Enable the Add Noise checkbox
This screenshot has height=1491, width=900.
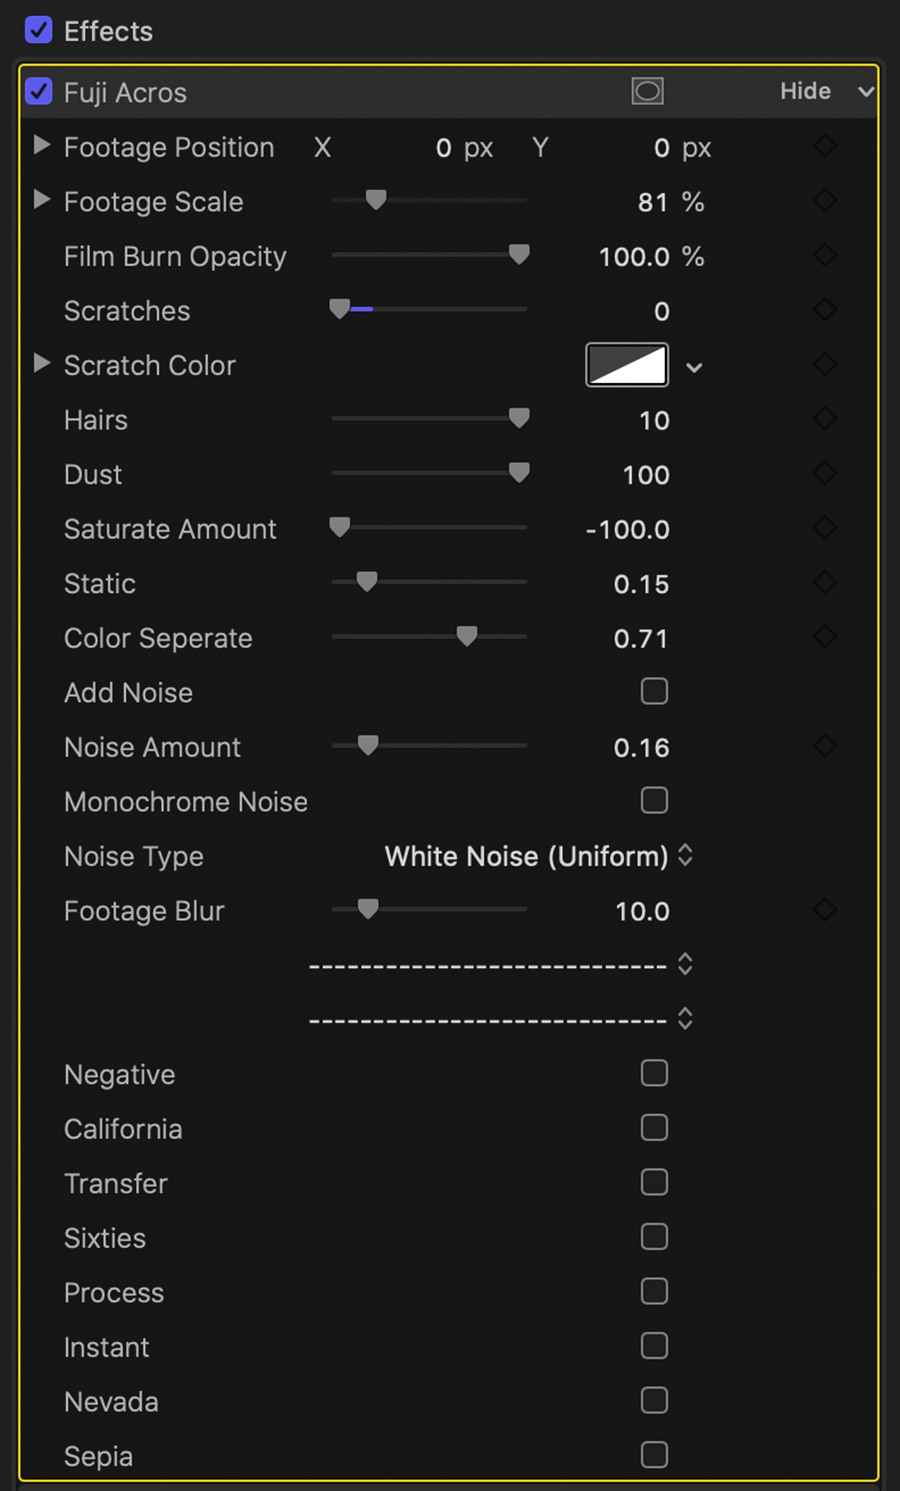(653, 691)
